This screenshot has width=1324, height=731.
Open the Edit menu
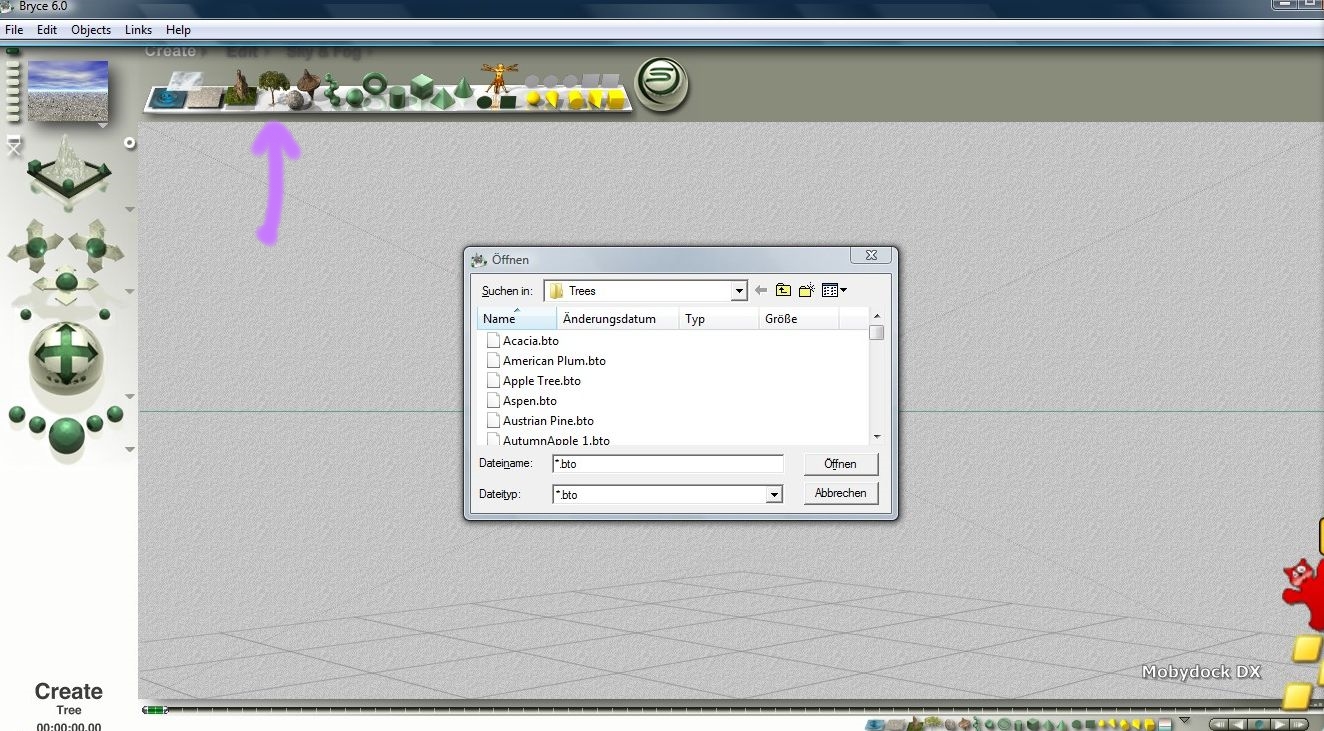pyautogui.click(x=47, y=30)
